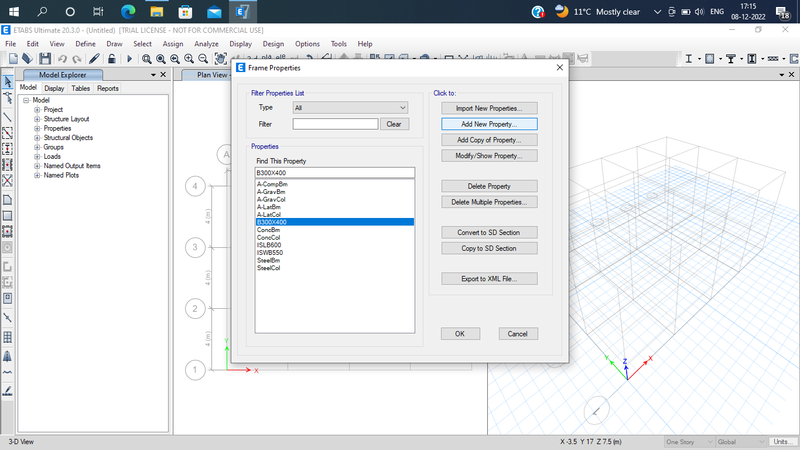800x450 pixels.
Task: Click the Find This Property input field
Action: [x=335, y=172]
